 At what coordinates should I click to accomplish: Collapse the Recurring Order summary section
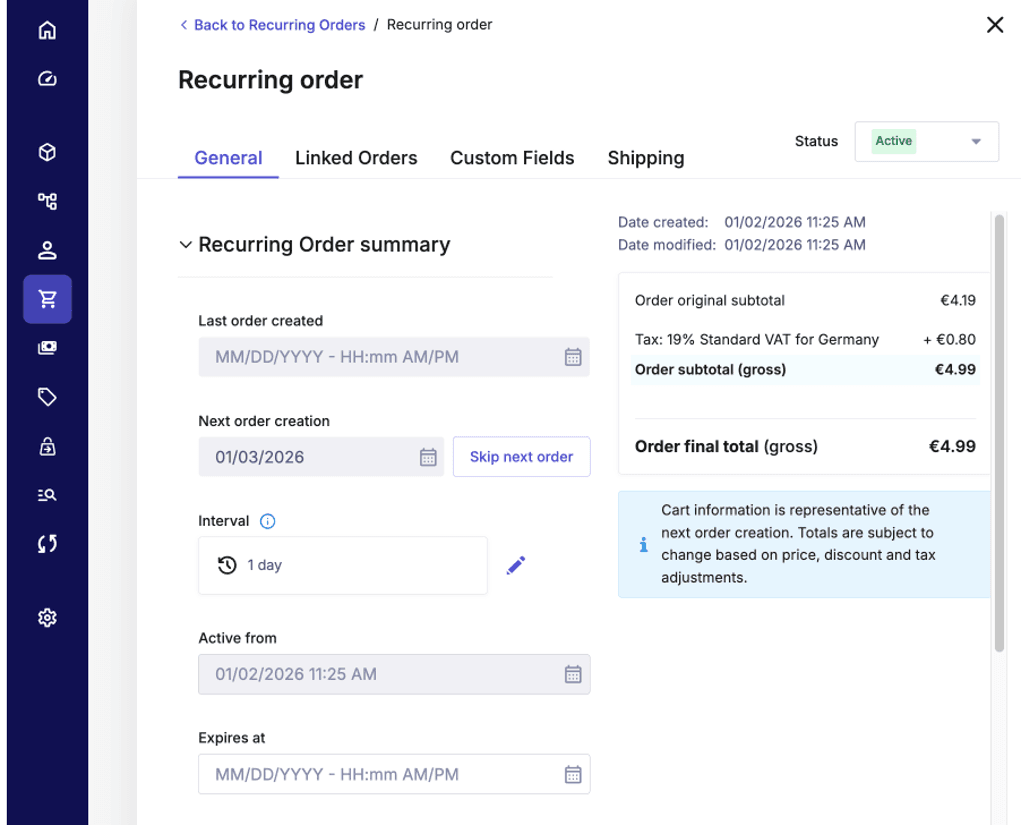186,244
